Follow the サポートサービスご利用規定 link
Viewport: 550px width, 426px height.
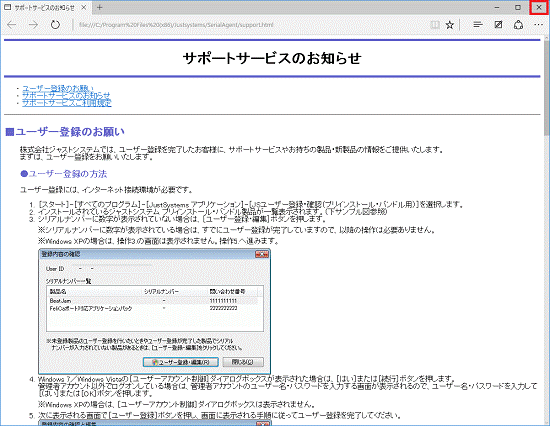tap(67, 102)
